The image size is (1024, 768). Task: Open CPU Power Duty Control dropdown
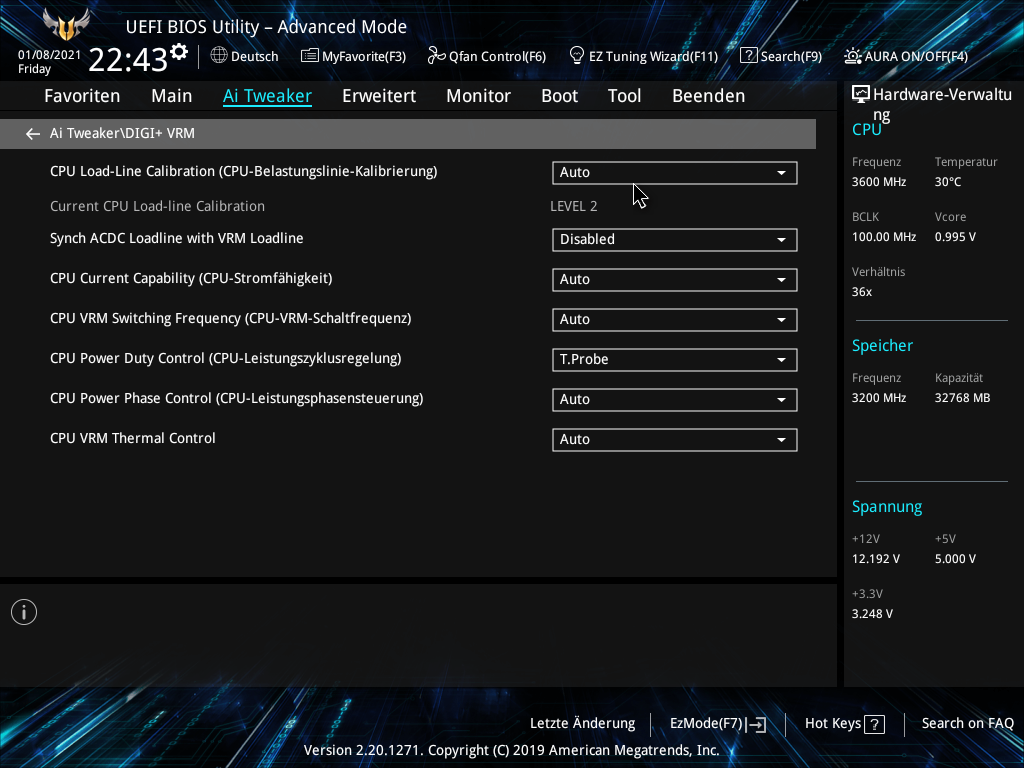point(675,360)
